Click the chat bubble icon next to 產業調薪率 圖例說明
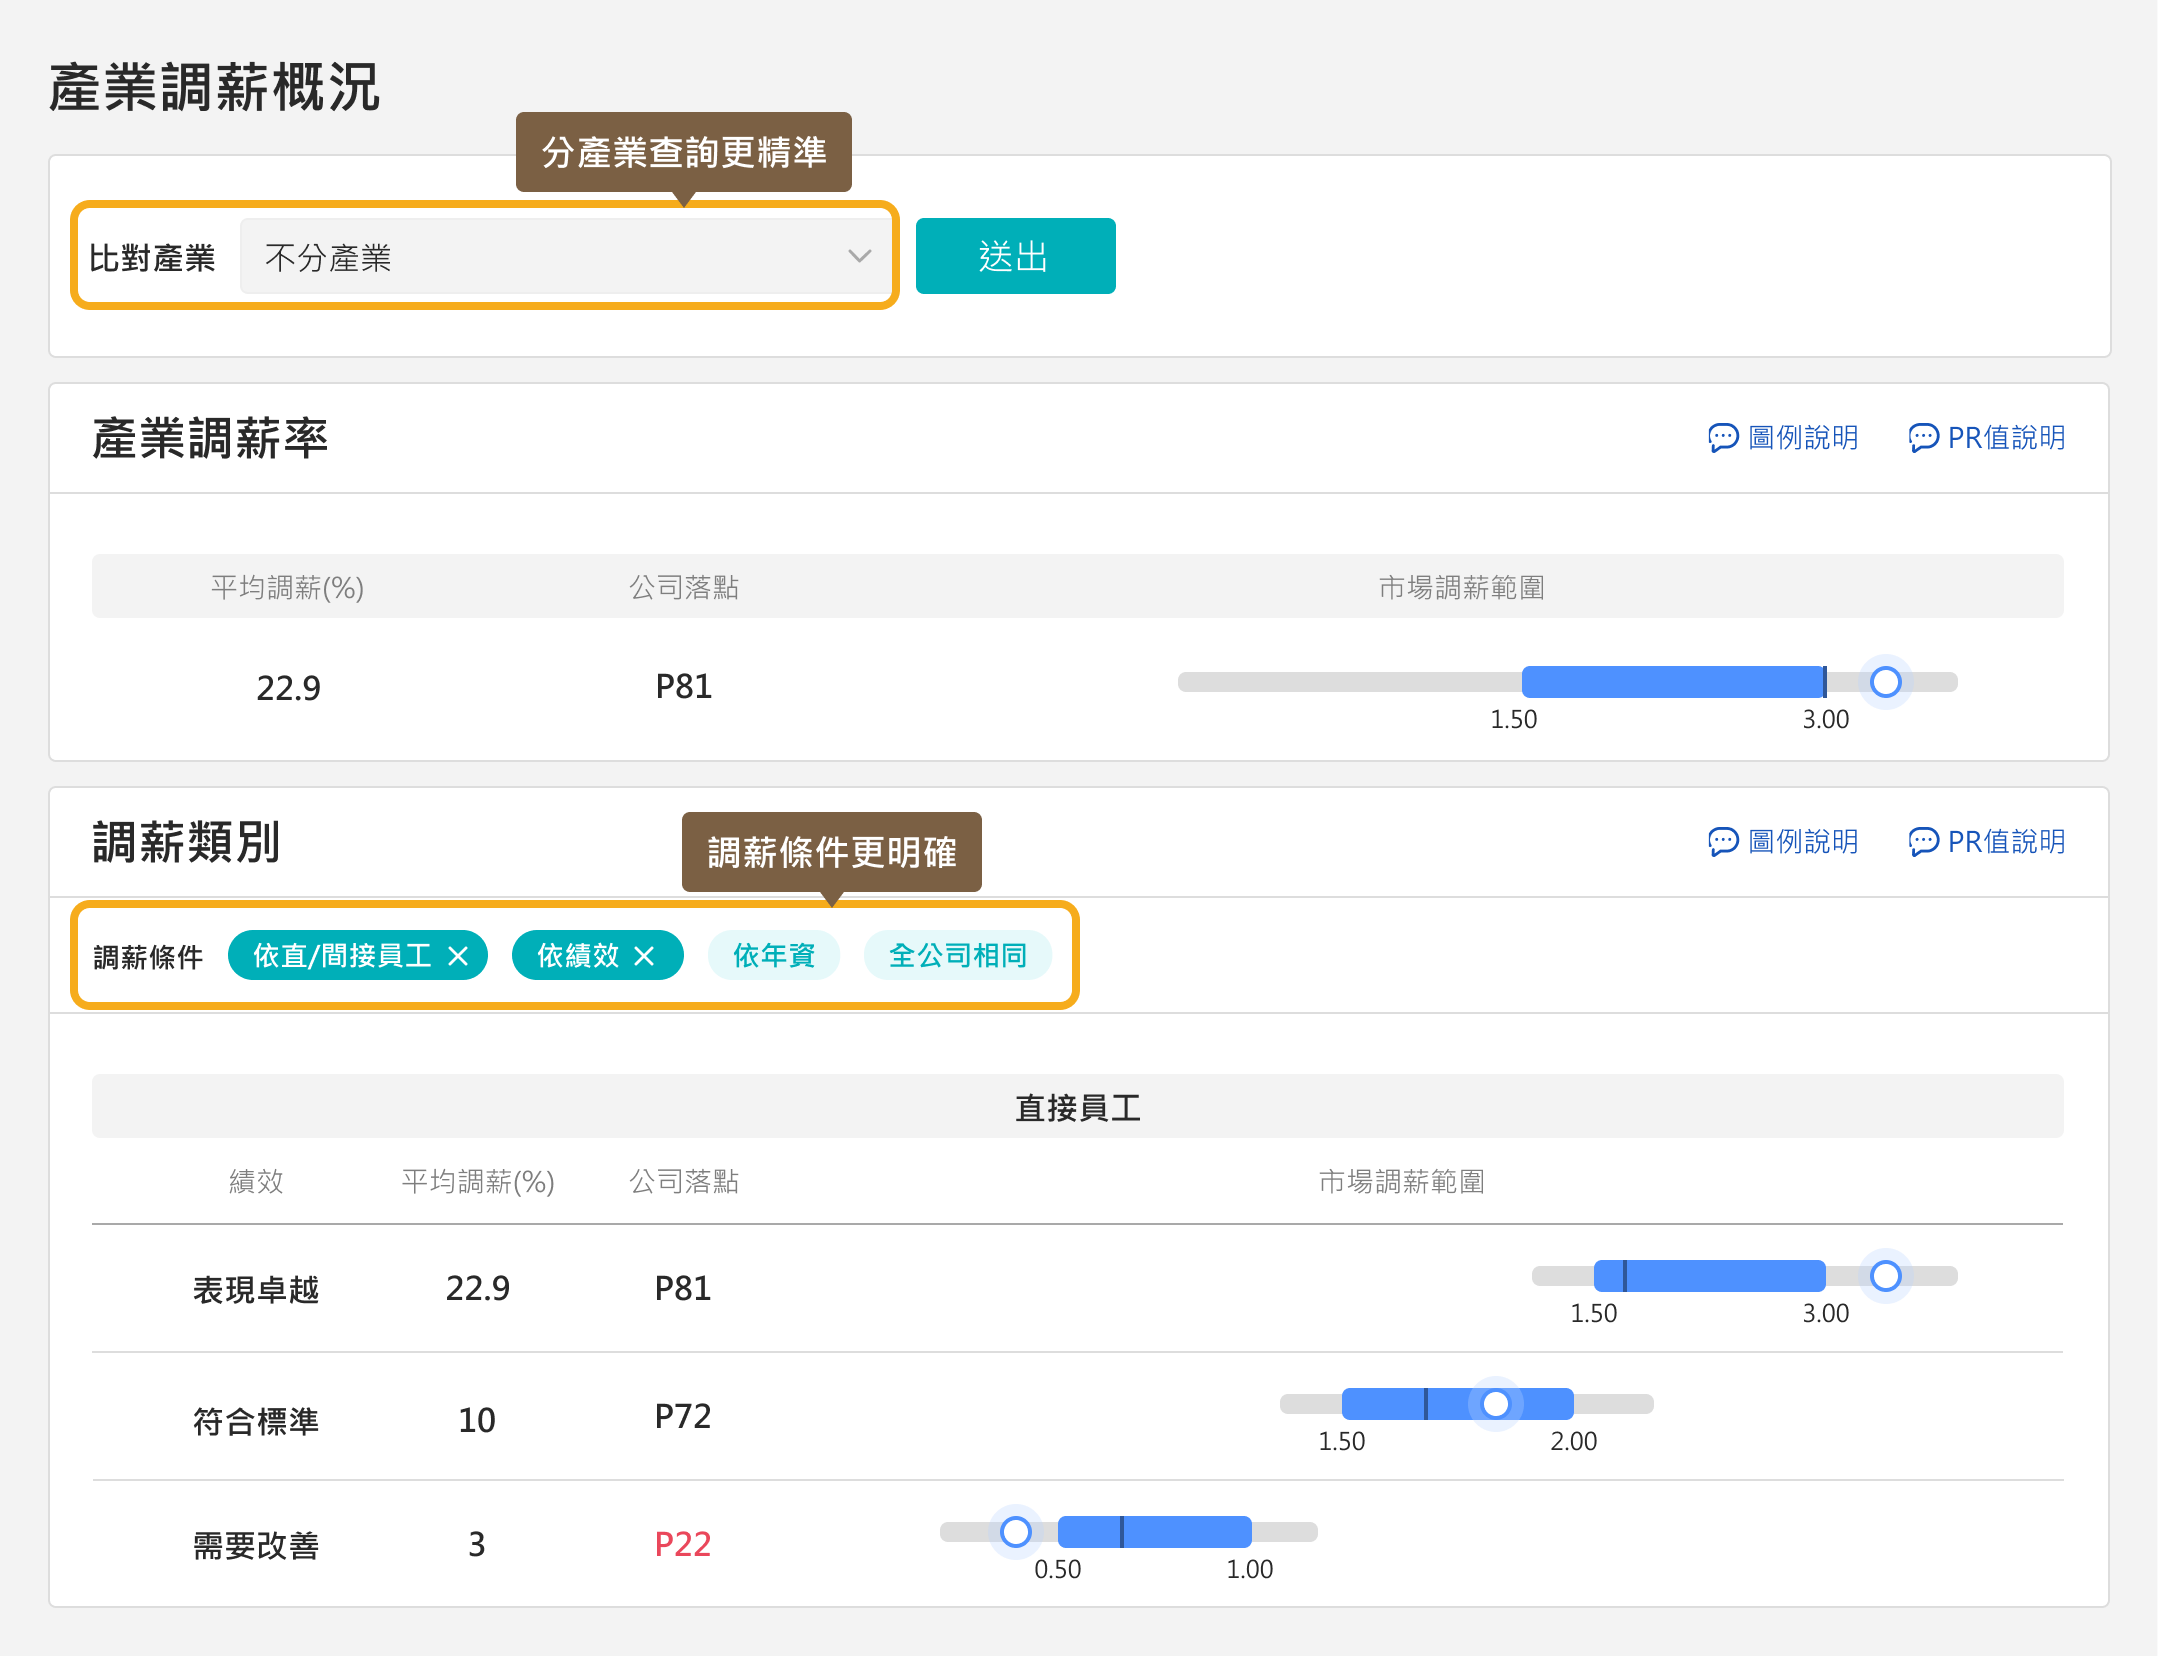 (1723, 438)
